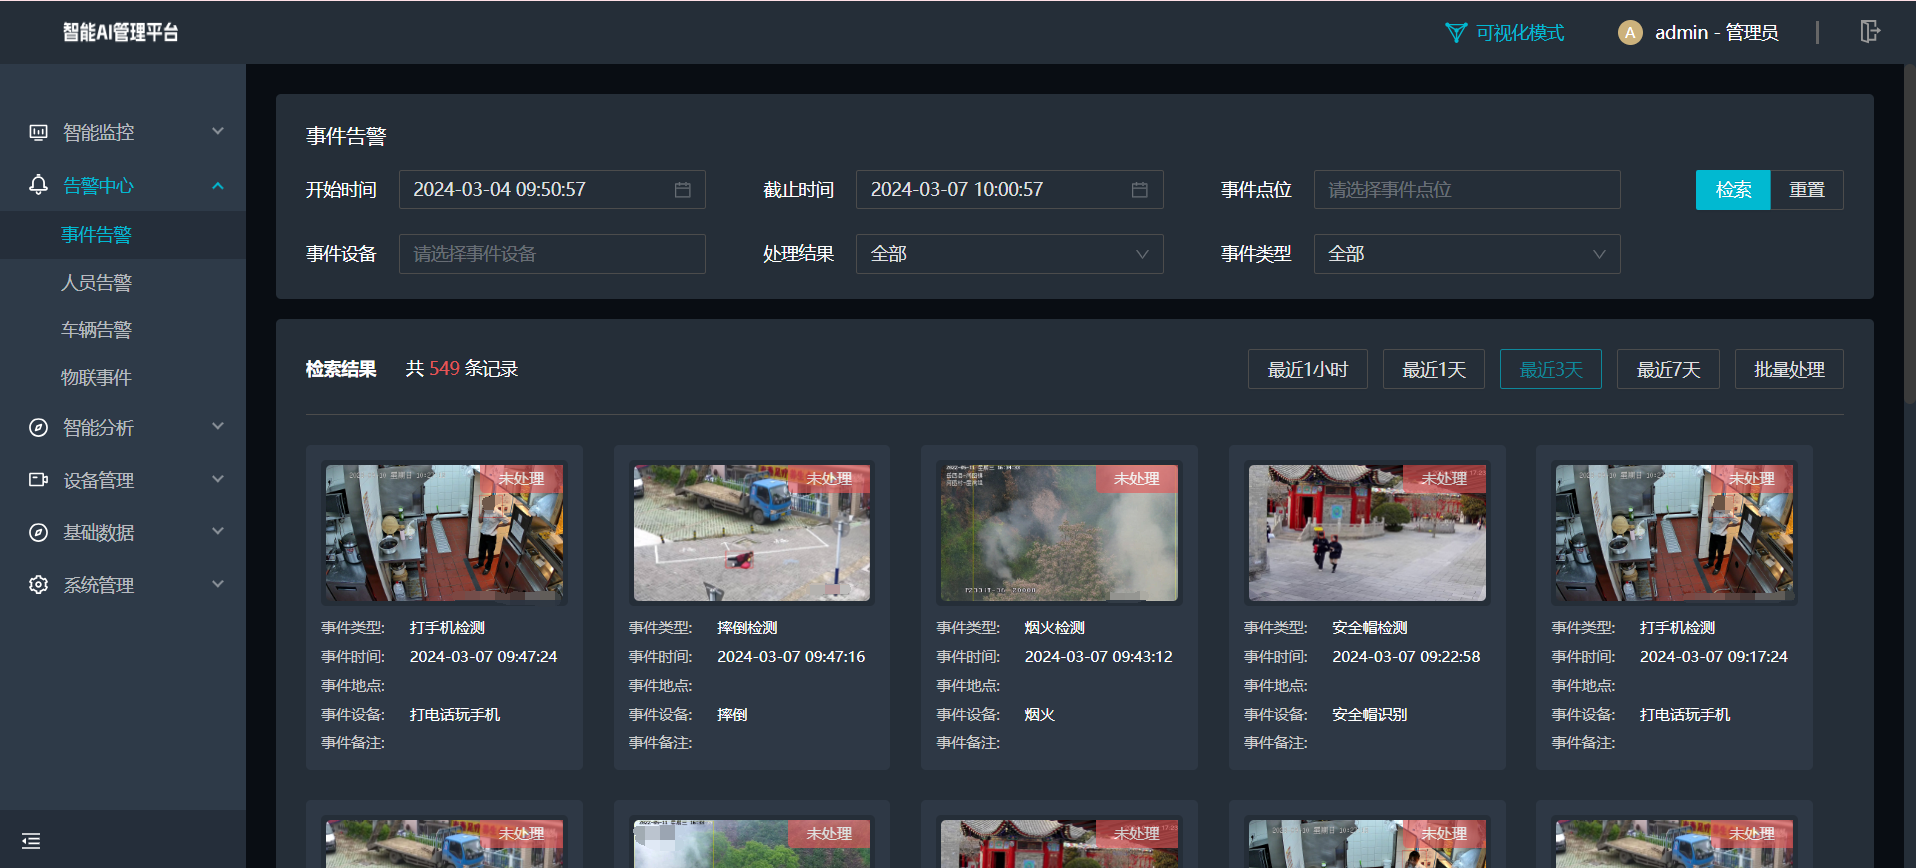This screenshot has width=1916, height=868.
Task: Open thumbnail of 09:47:24 打手机检测 event
Action: (x=444, y=533)
